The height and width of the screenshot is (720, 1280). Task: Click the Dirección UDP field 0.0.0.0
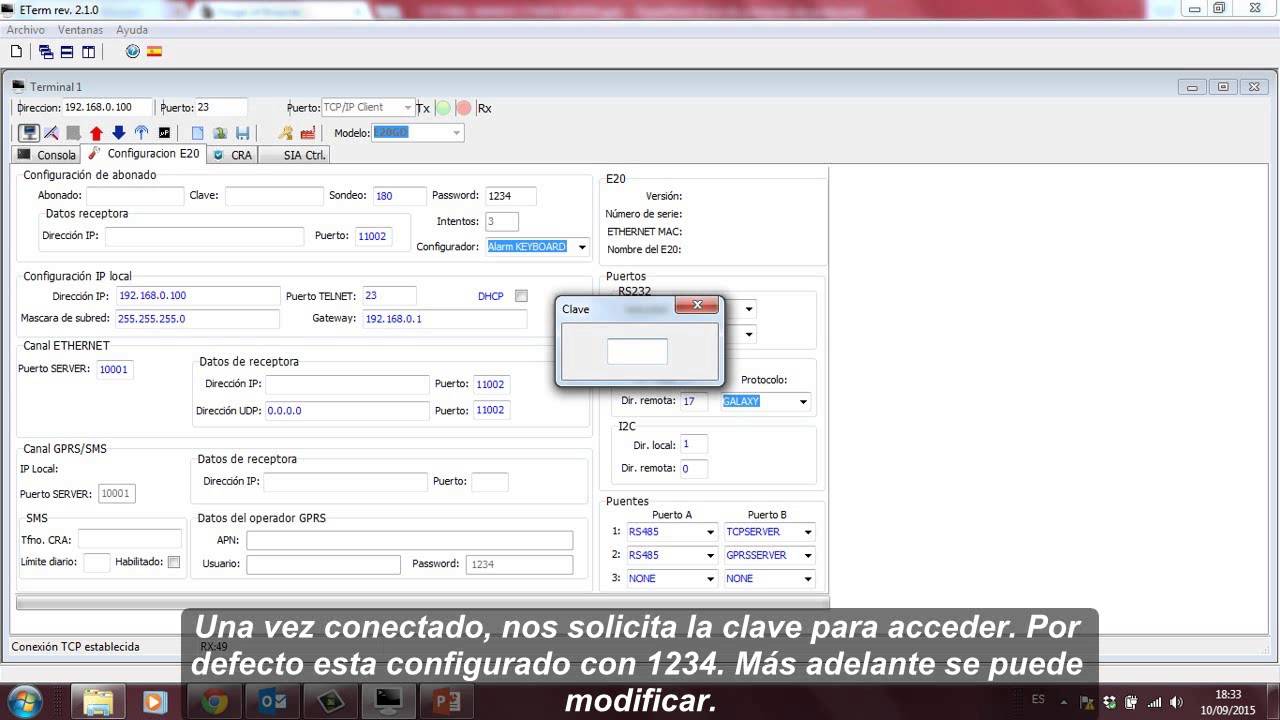click(346, 411)
